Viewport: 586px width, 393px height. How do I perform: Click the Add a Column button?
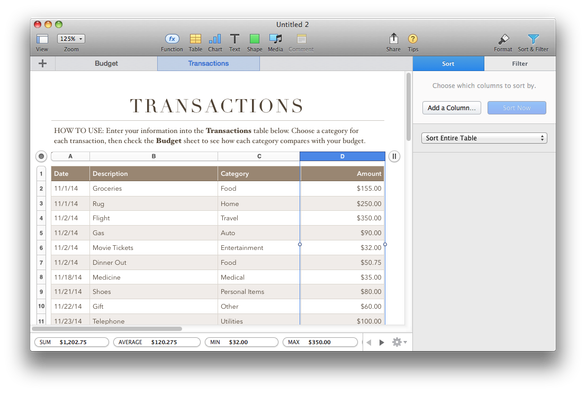click(451, 108)
